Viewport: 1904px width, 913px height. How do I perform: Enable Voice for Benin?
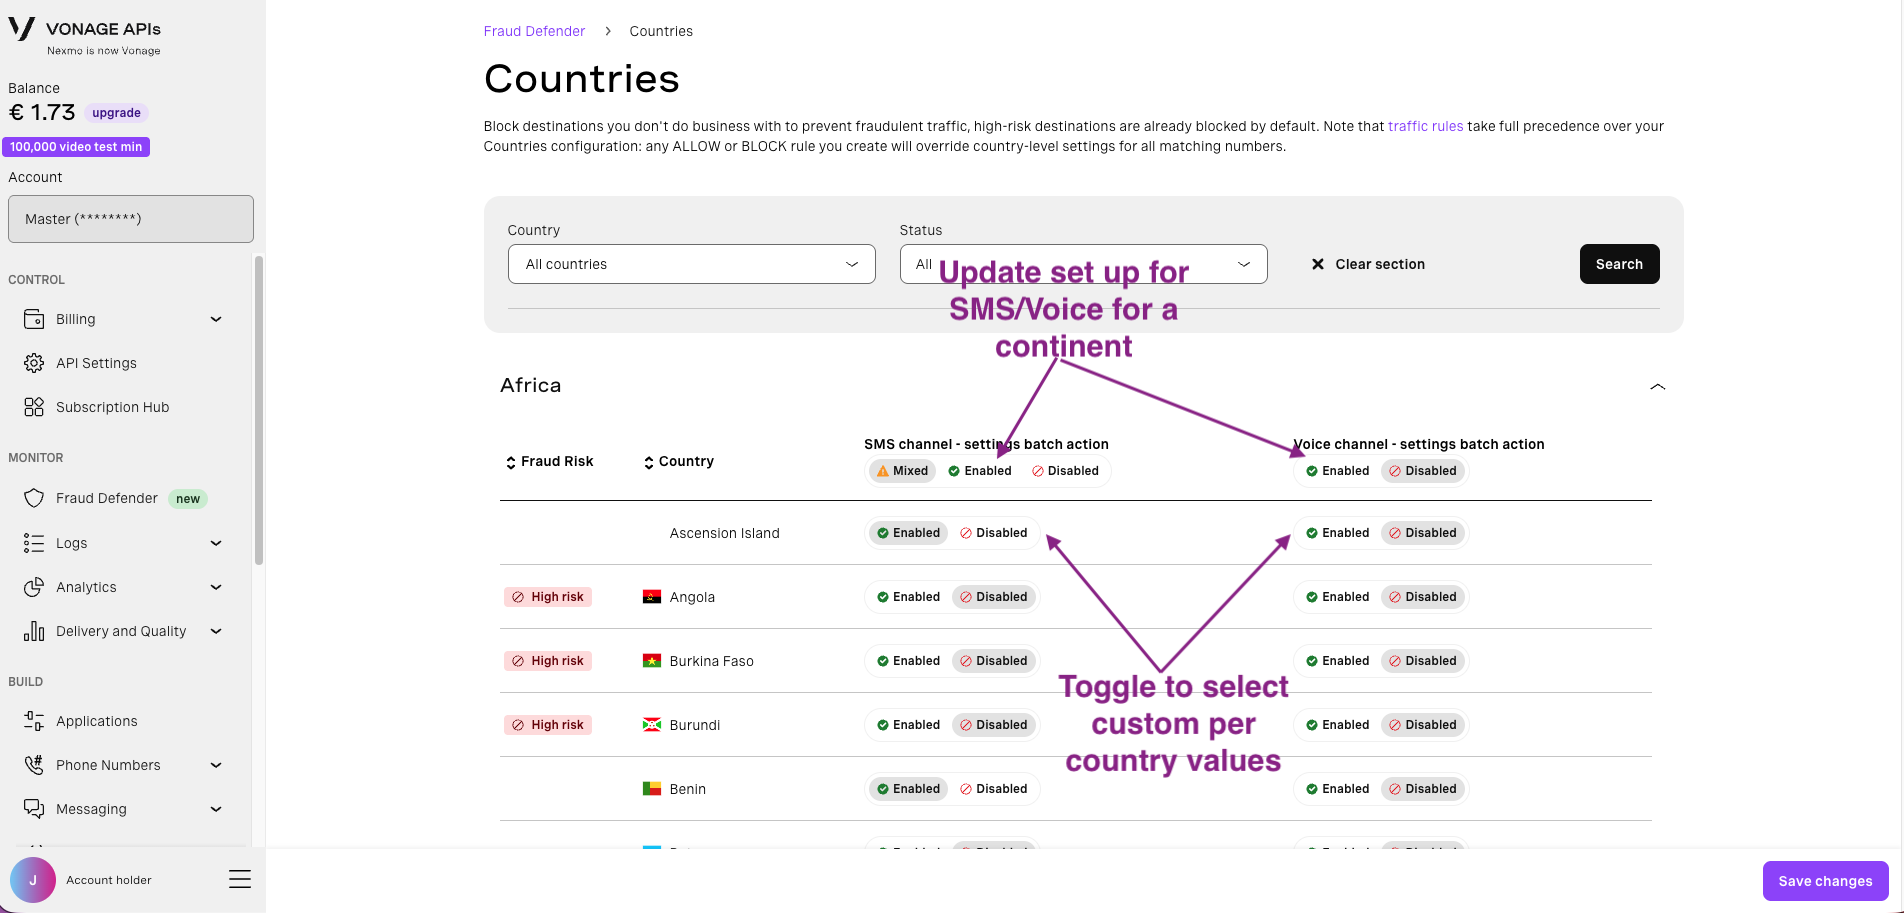click(1337, 789)
